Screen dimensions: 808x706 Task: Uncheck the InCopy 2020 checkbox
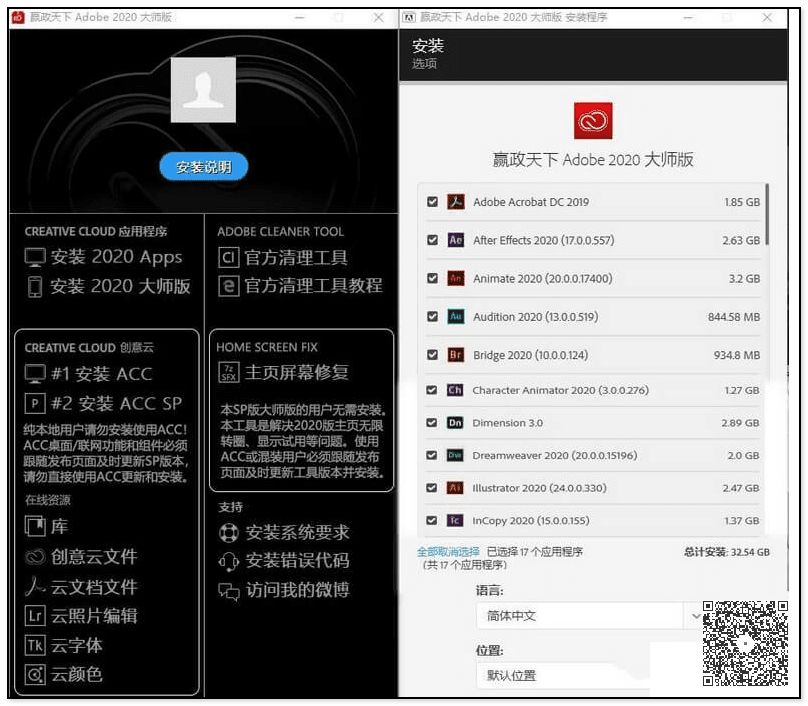coord(432,520)
